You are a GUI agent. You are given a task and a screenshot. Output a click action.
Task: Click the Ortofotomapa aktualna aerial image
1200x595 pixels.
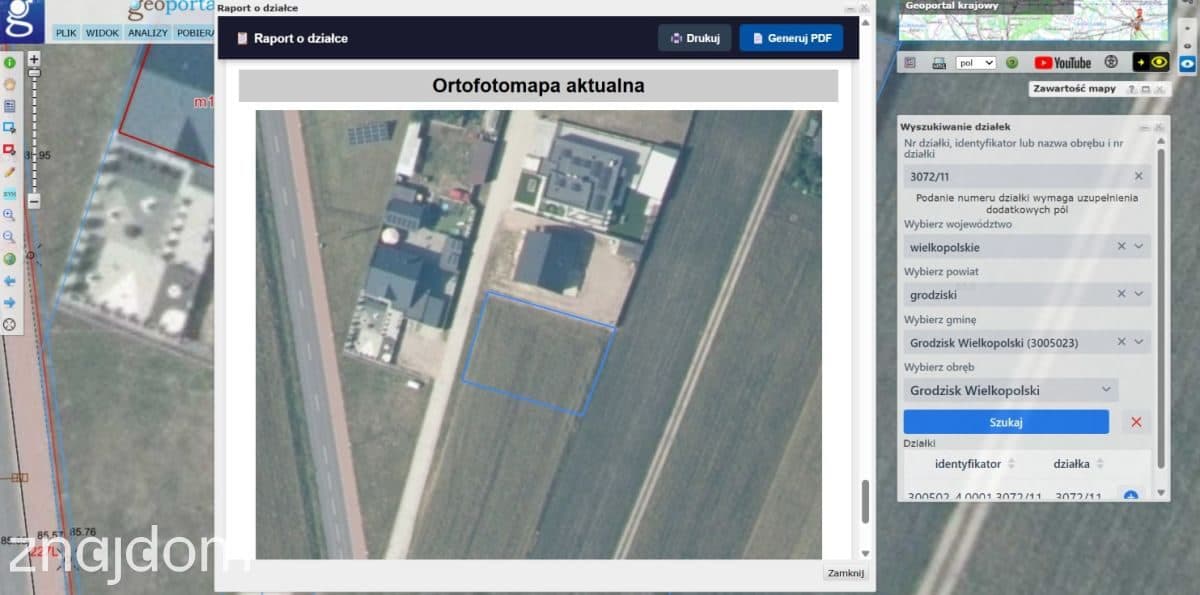(539, 334)
